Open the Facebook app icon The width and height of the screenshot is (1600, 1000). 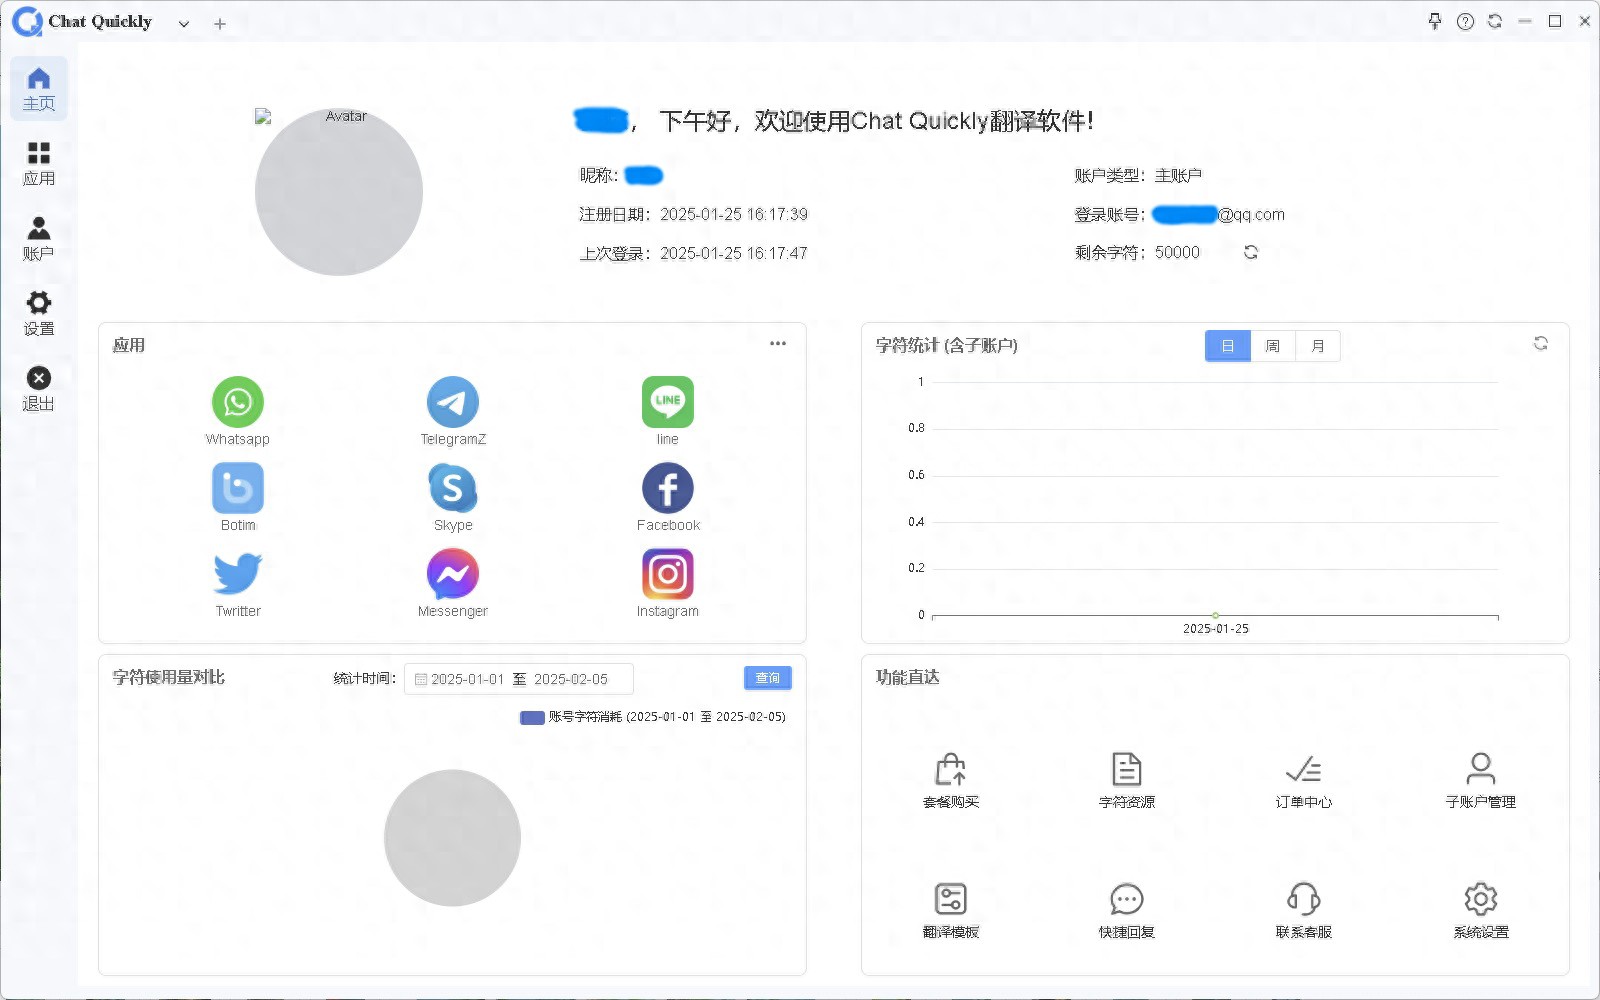tap(668, 488)
